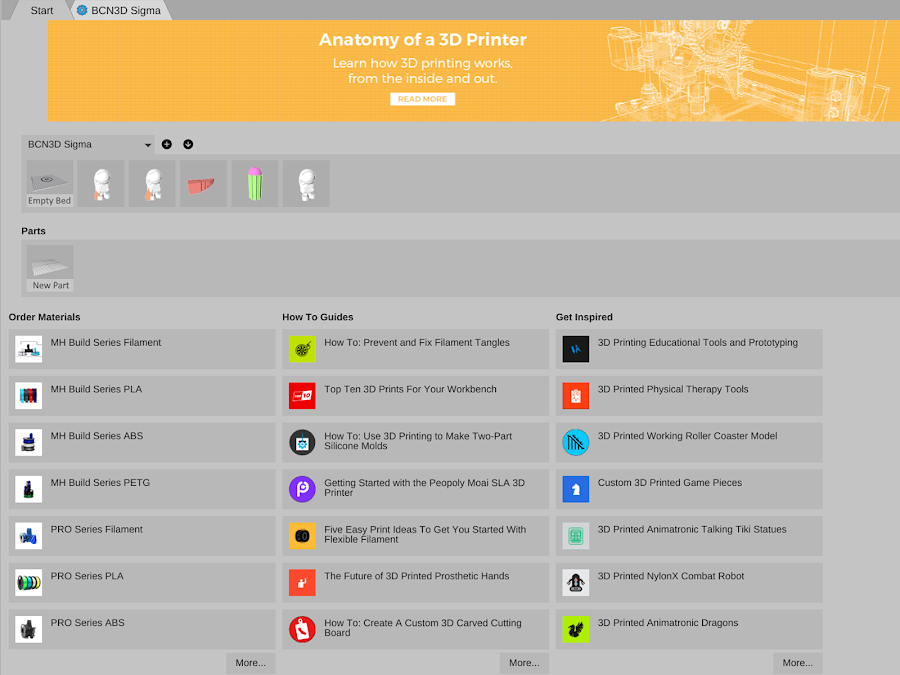Open MH Build Series PETG link
Viewport: 900px width, 675px height.
[x=100, y=483]
